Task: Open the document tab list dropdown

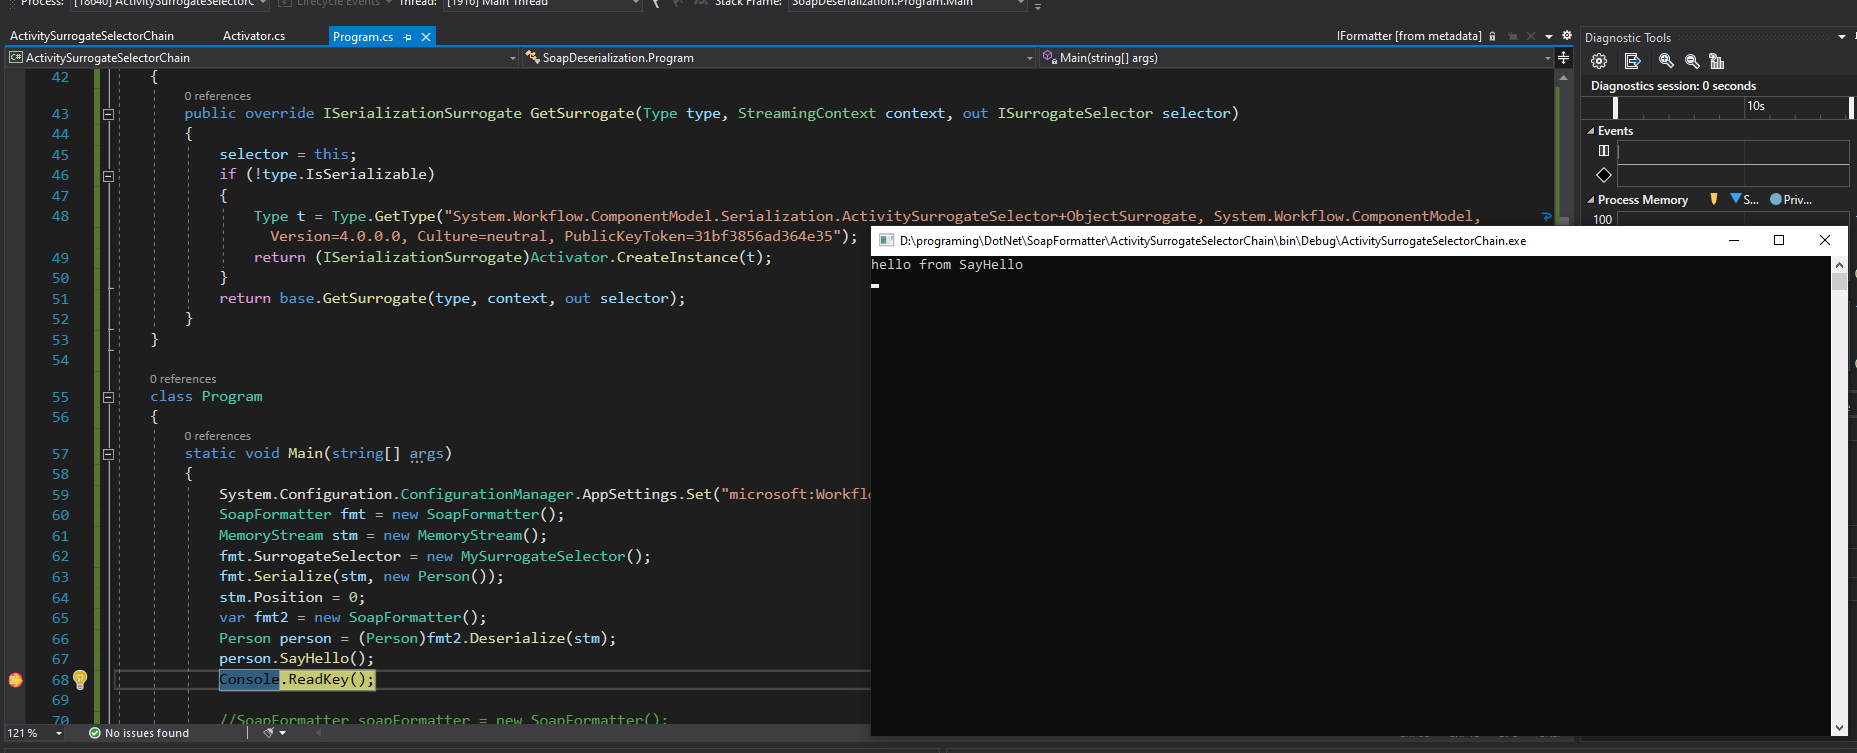Action: (1549, 36)
